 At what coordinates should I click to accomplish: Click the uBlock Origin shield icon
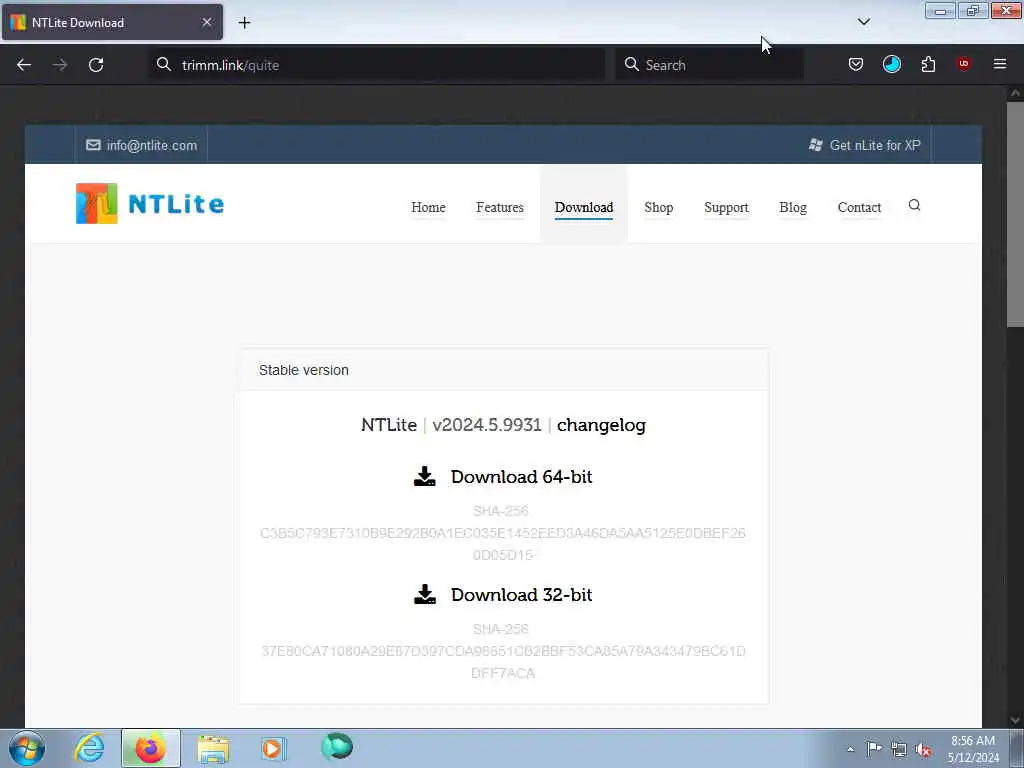(x=964, y=63)
